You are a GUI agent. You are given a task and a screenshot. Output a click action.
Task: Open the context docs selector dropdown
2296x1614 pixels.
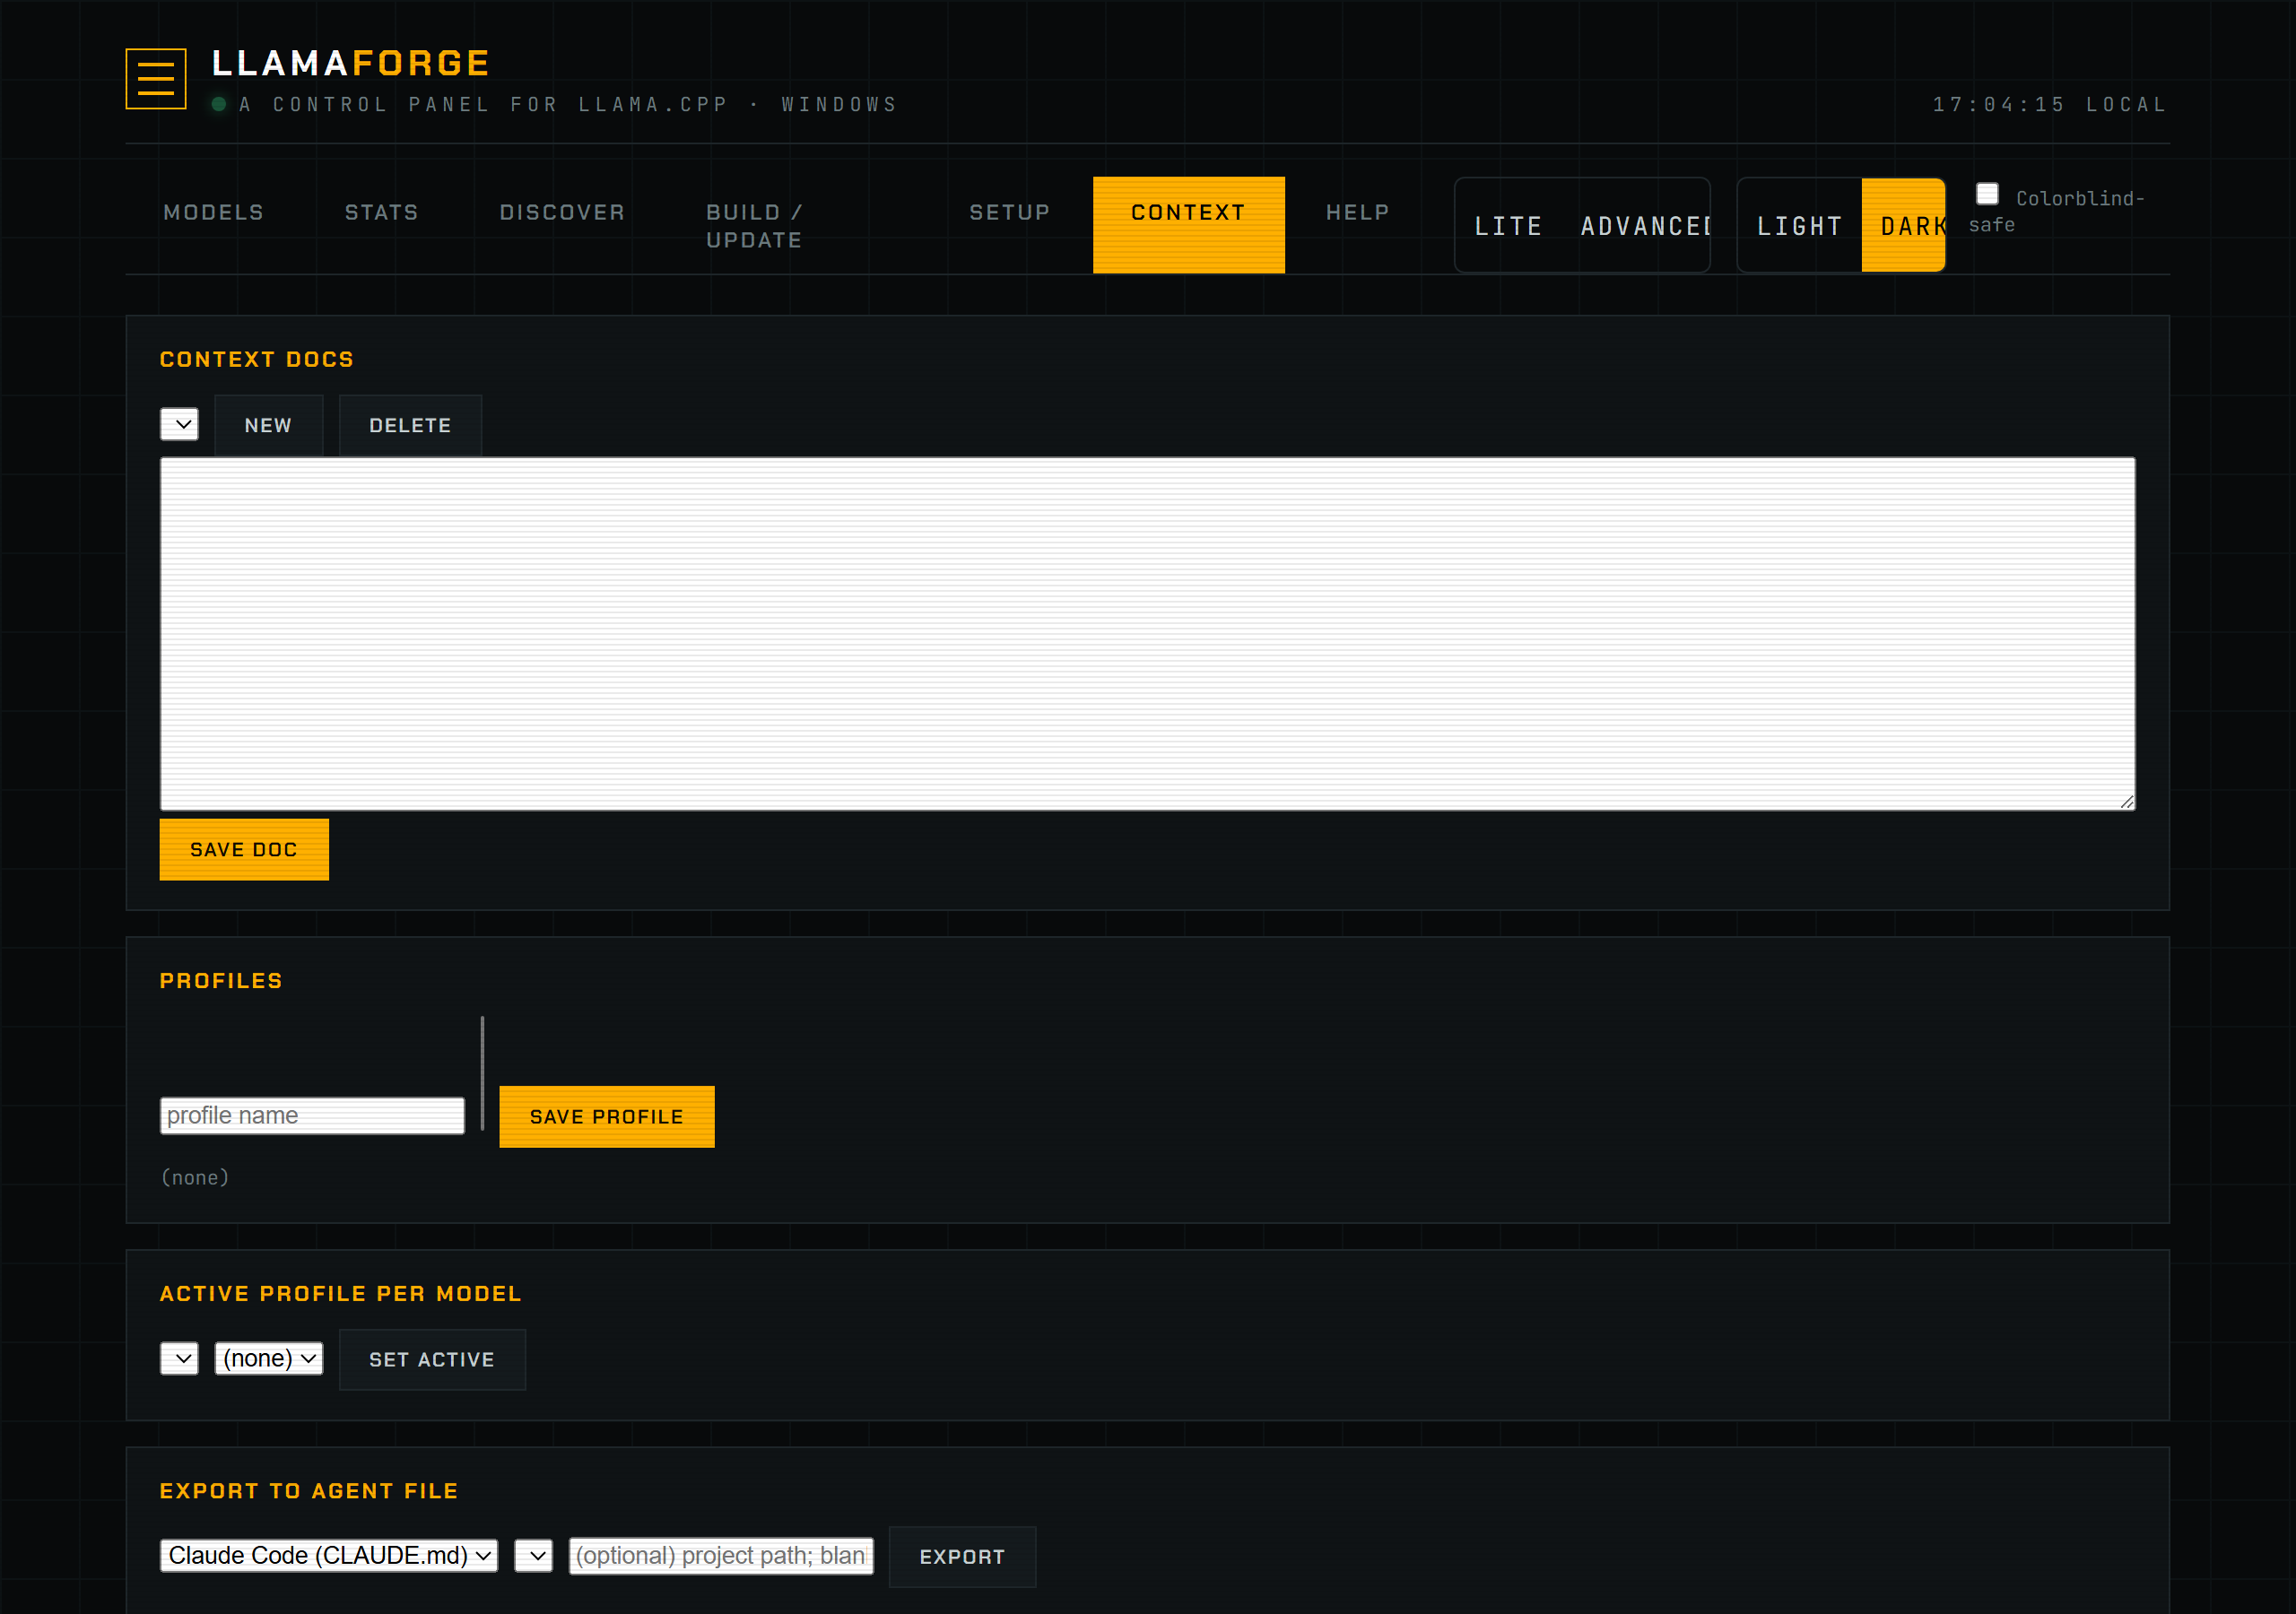tap(180, 424)
